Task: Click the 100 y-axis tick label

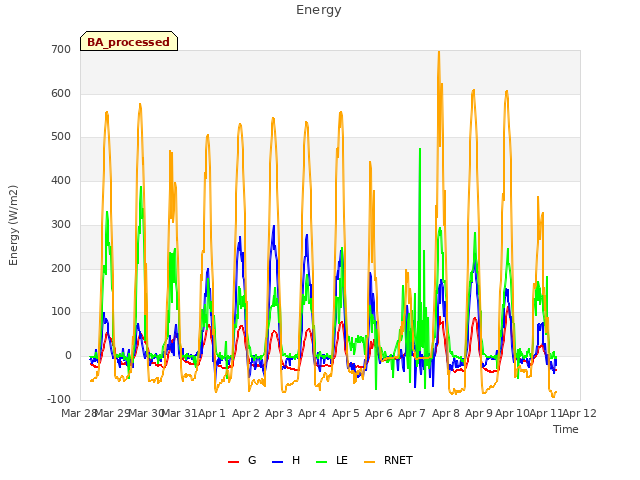Action: coord(61,312)
